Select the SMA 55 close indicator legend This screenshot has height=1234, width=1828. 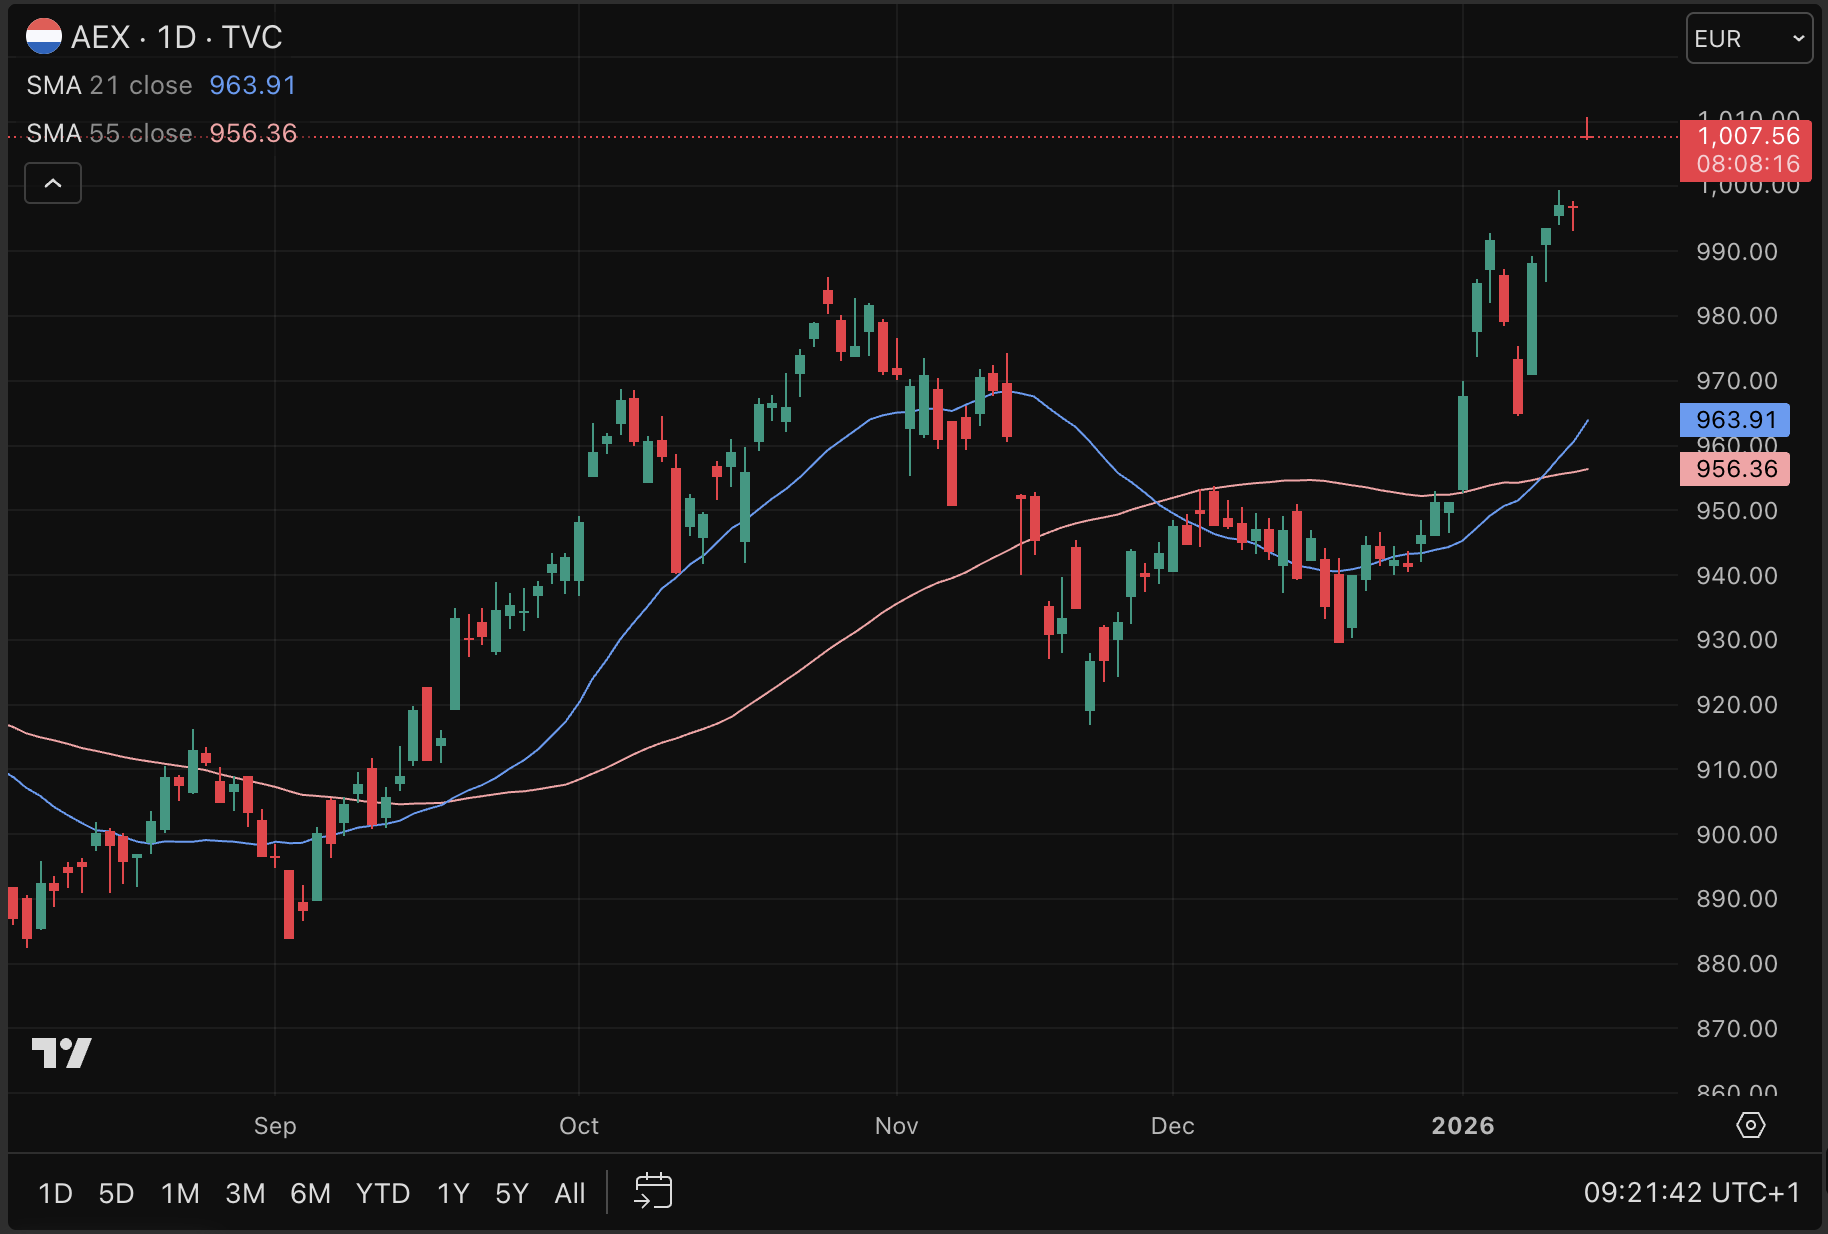click(x=110, y=133)
